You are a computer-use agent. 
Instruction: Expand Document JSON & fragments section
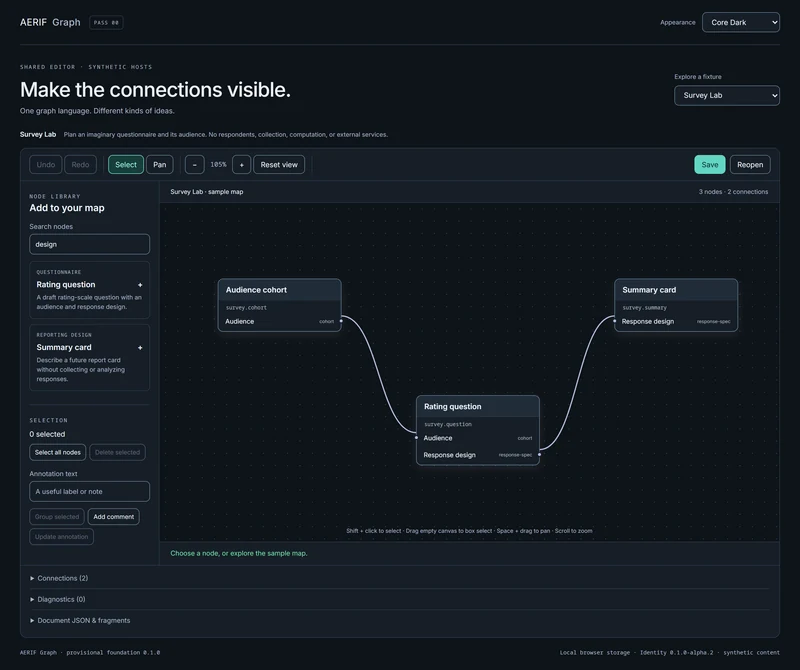(x=80, y=621)
